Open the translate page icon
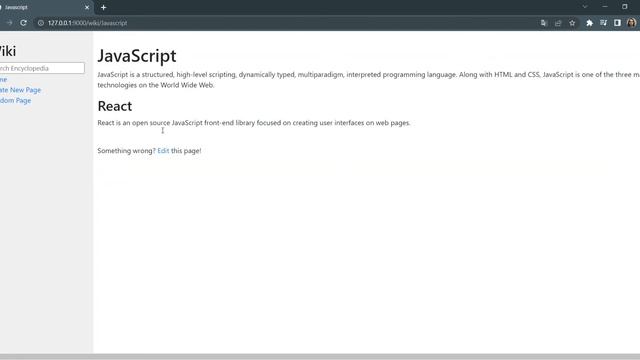 coord(544,23)
